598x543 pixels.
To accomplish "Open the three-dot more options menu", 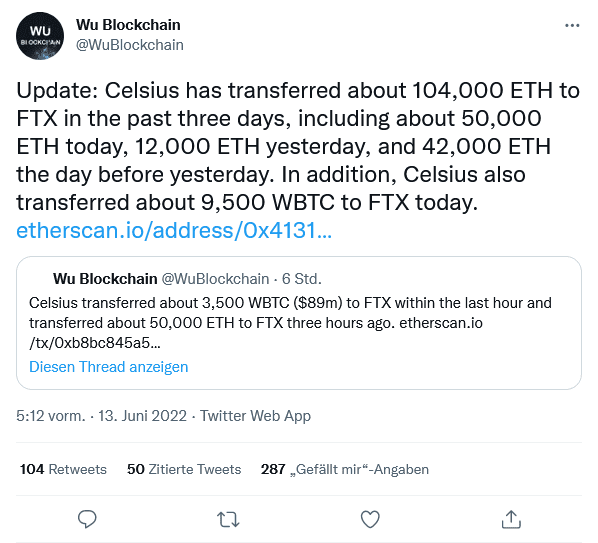I will coord(572,26).
